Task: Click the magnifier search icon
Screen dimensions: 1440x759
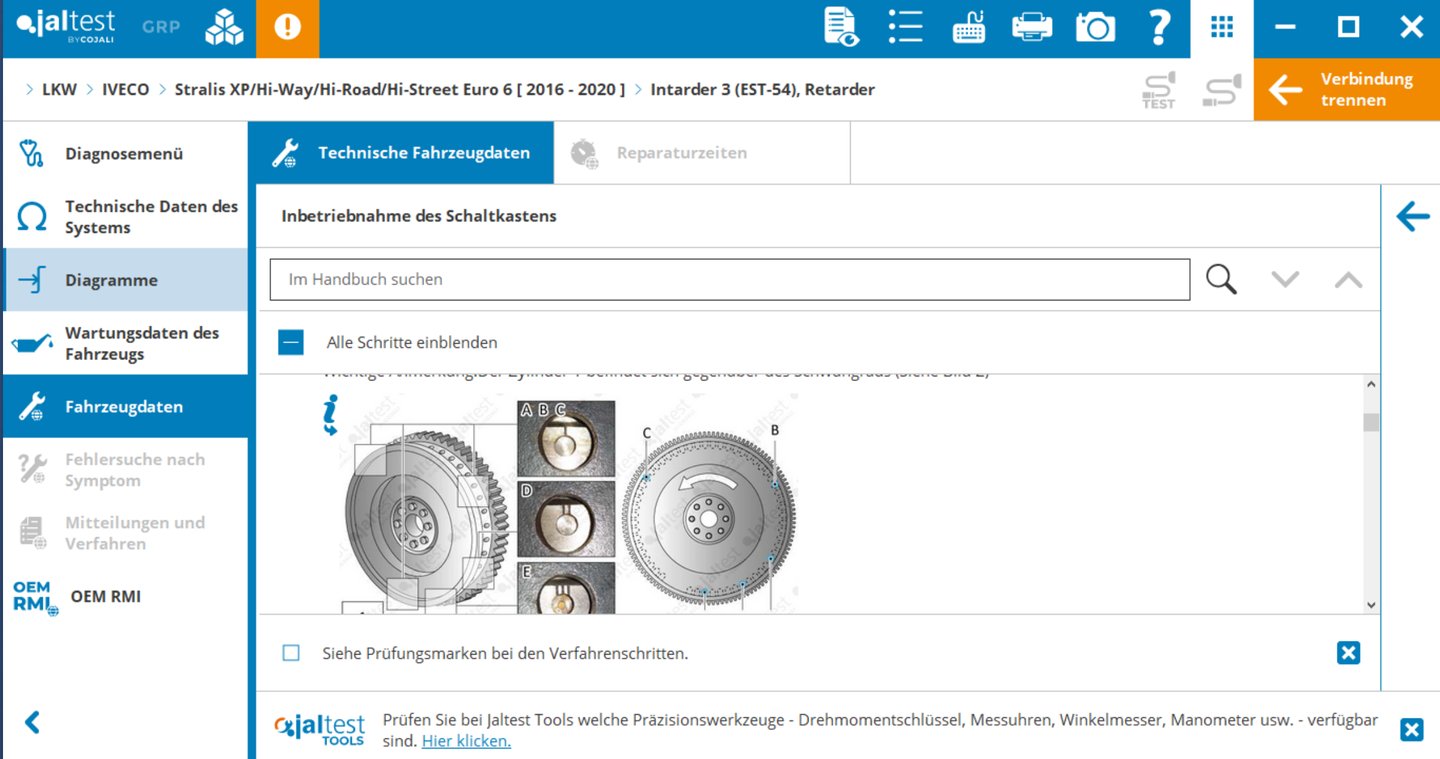Action: 1221,279
